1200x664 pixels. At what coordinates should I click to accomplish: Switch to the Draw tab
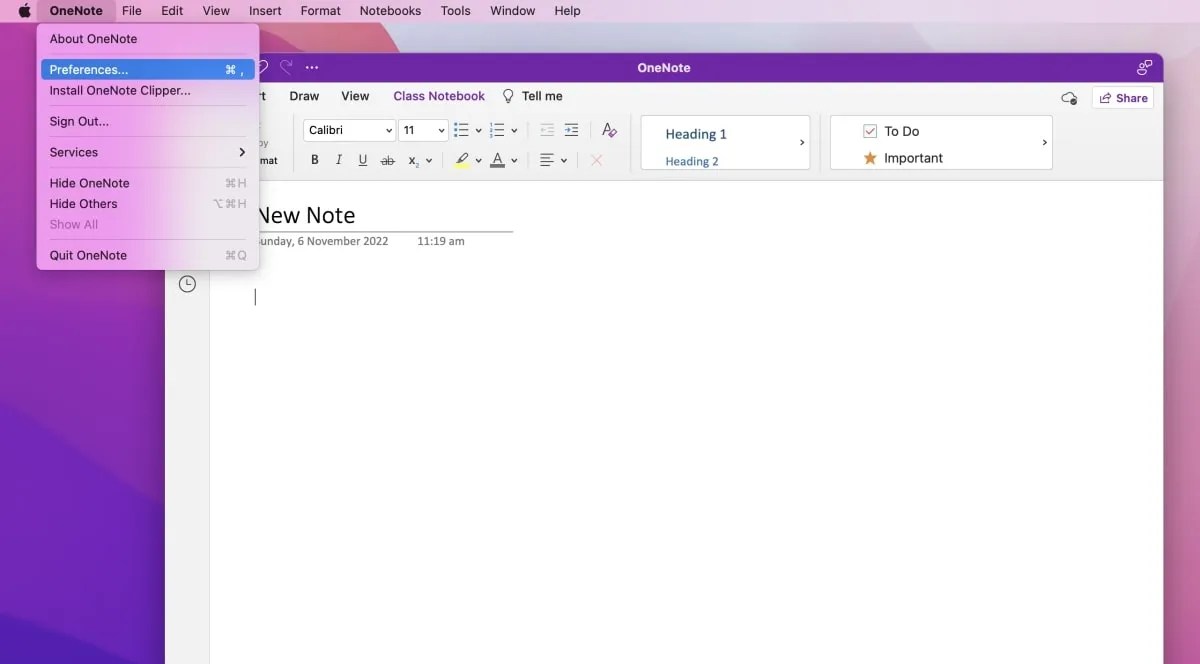click(304, 96)
